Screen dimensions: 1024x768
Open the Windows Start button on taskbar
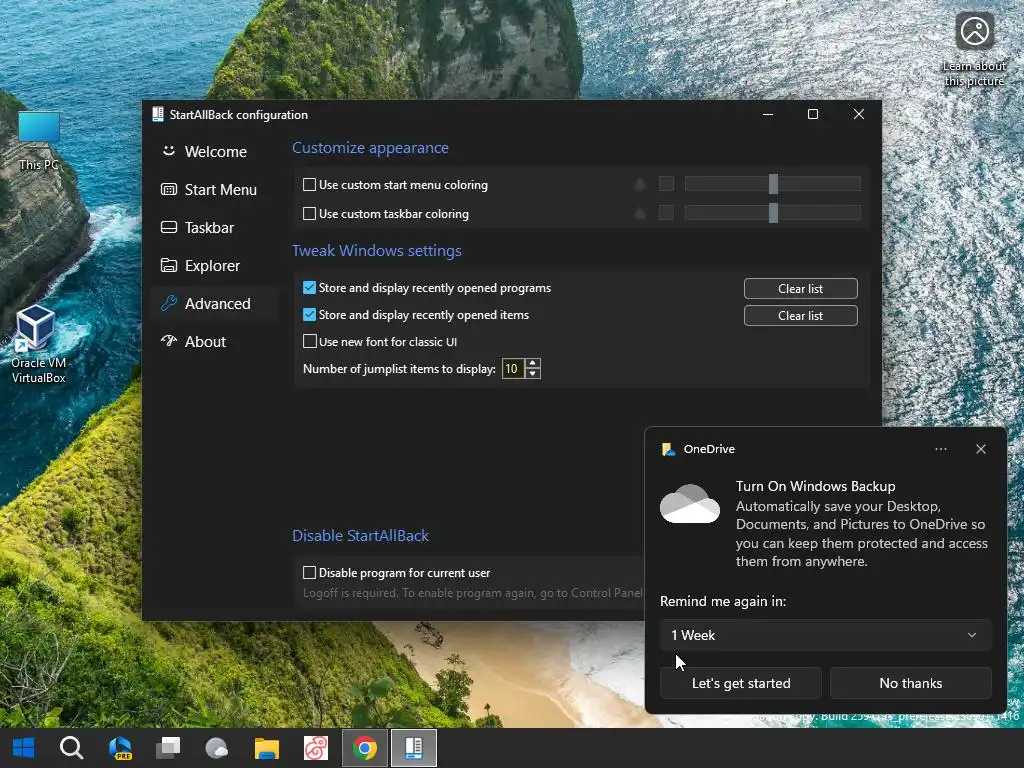(x=24, y=748)
